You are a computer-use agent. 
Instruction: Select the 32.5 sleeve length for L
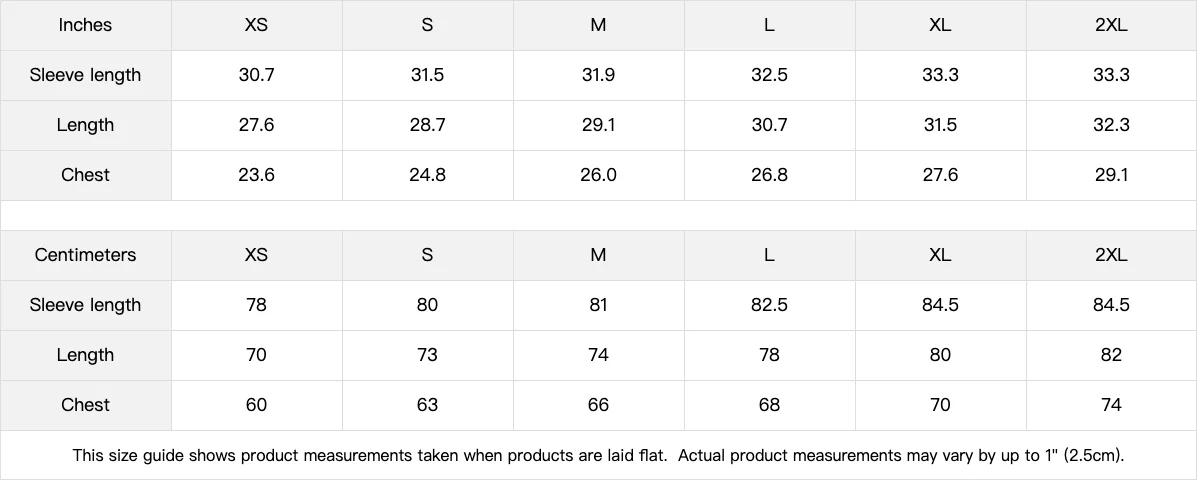click(x=769, y=75)
